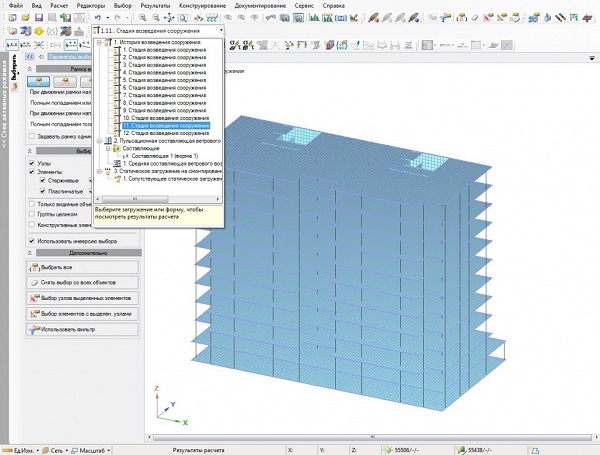This screenshot has width=600, height=455.
Task: Click Выбор элементов с выделен. узлами button
Action: 82,314
